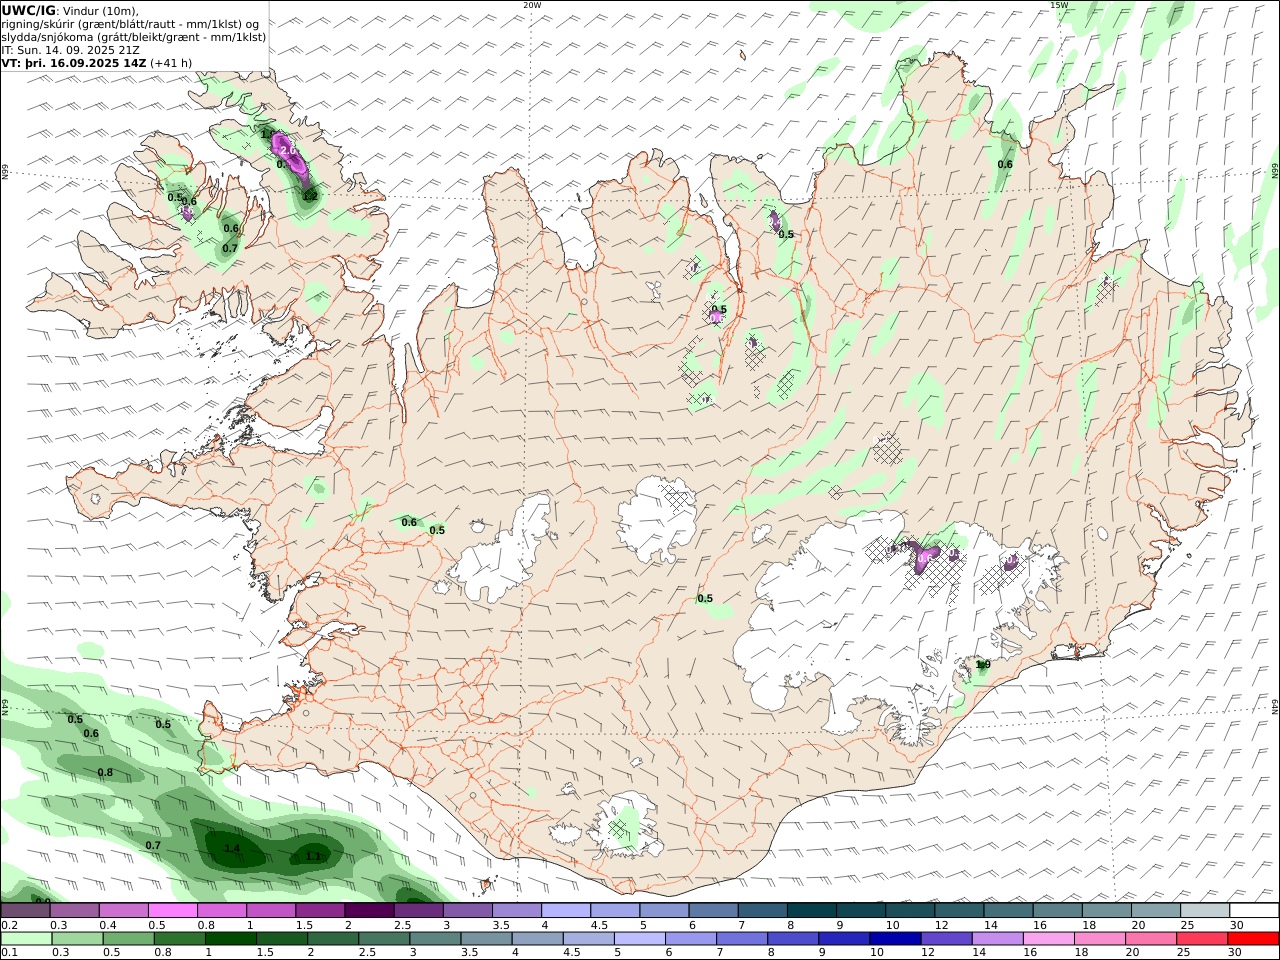This screenshot has height=960, width=1280.
Task: Click the 'IT: Sun. 14. 09. 2025 21Z' line
Action: click(70, 49)
